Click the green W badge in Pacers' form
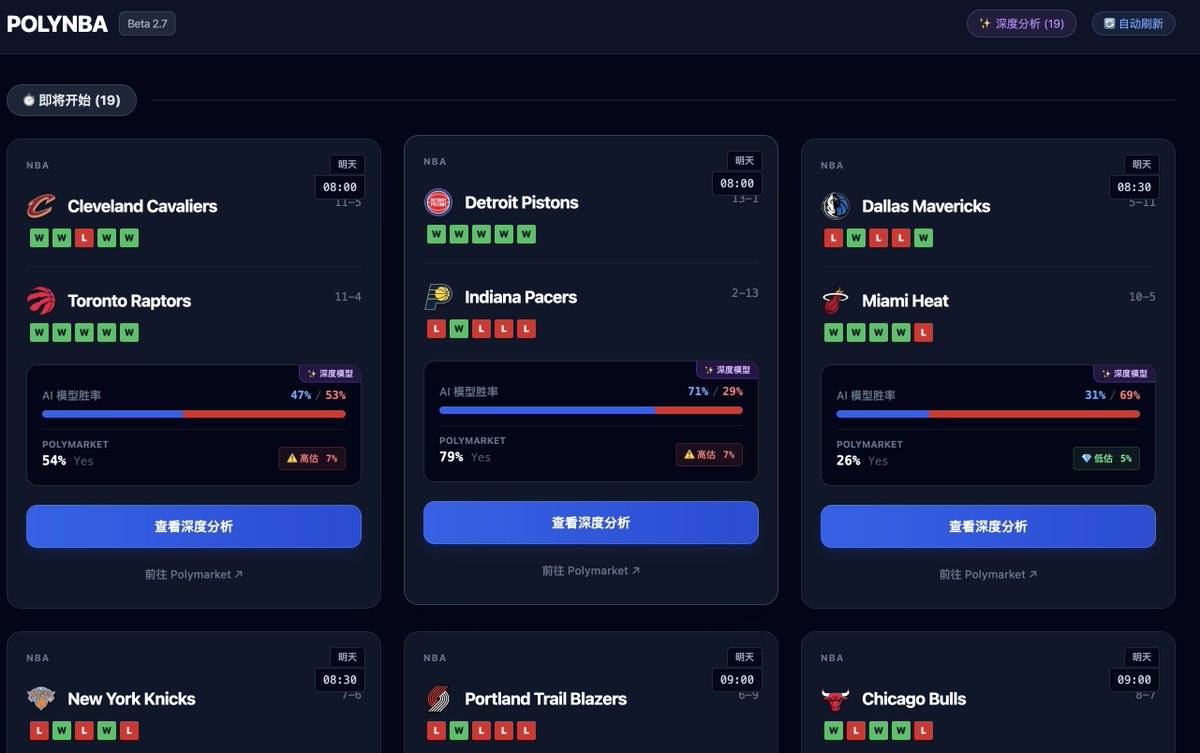1200x753 pixels. tap(459, 328)
